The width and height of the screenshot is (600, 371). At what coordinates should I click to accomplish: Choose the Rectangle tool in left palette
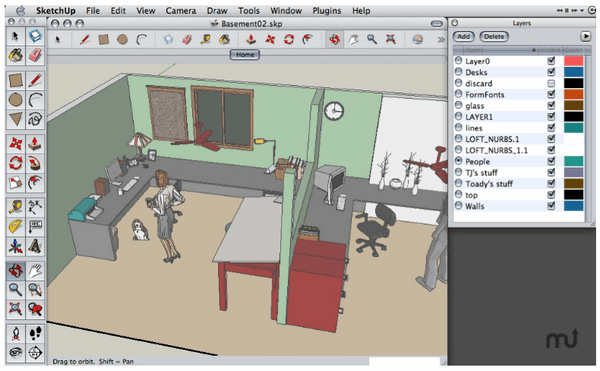click(x=16, y=81)
